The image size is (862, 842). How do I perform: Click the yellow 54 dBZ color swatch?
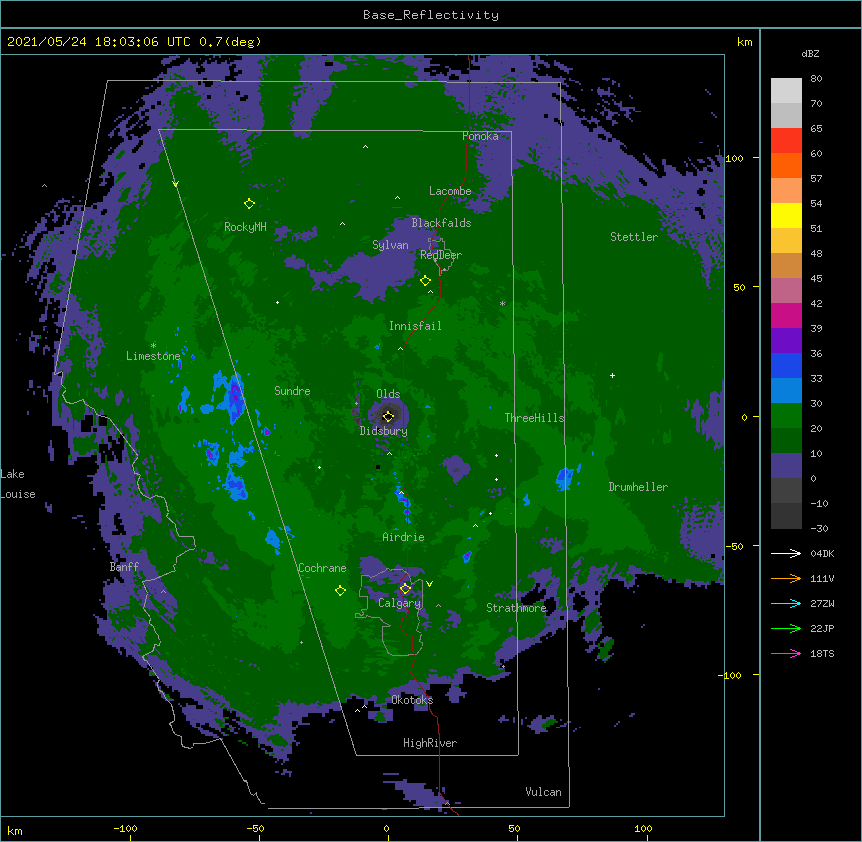tap(786, 215)
